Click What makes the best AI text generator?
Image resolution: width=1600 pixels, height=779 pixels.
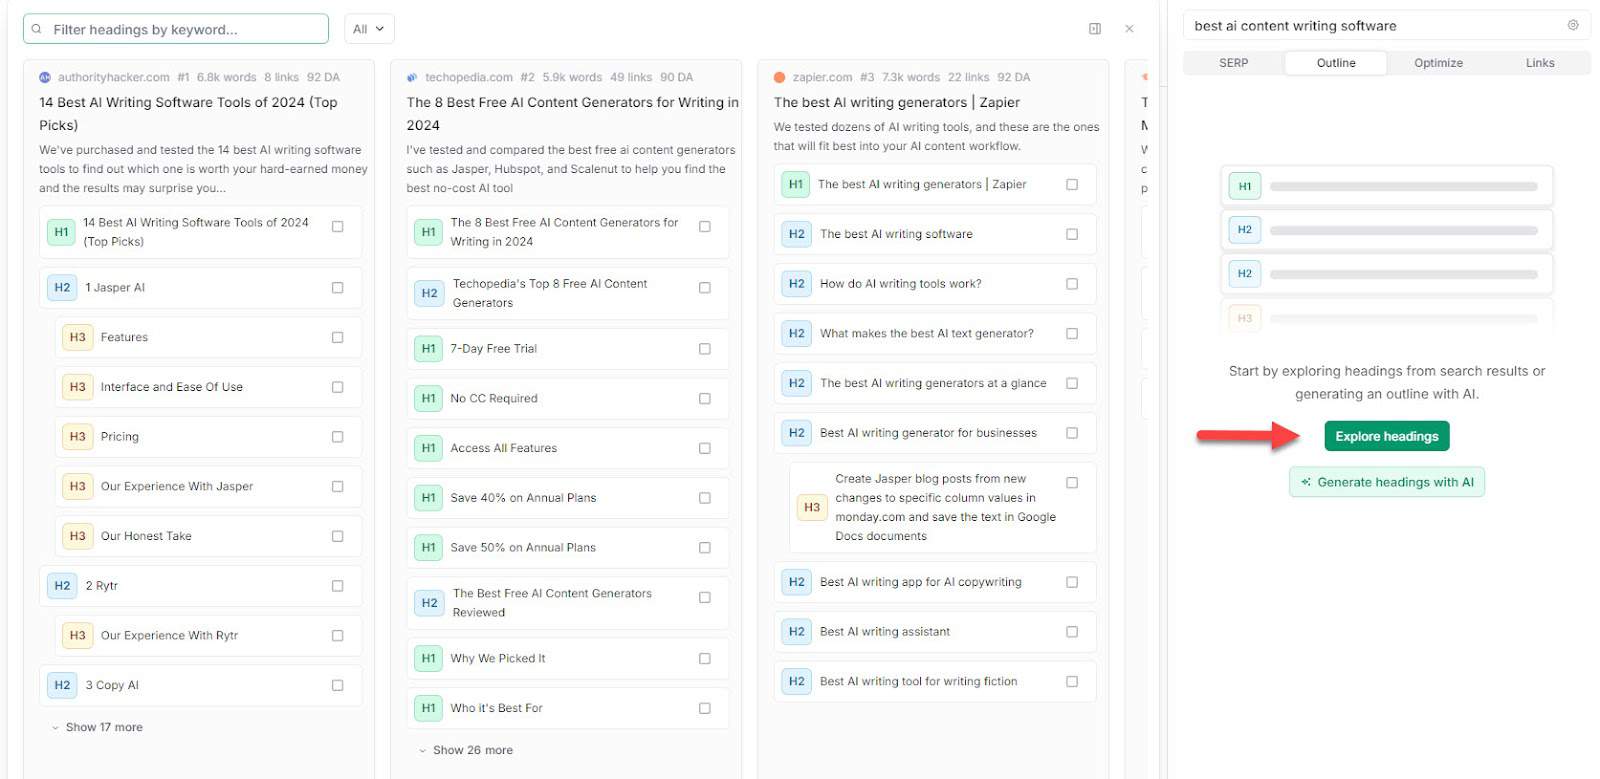click(935, 334)
